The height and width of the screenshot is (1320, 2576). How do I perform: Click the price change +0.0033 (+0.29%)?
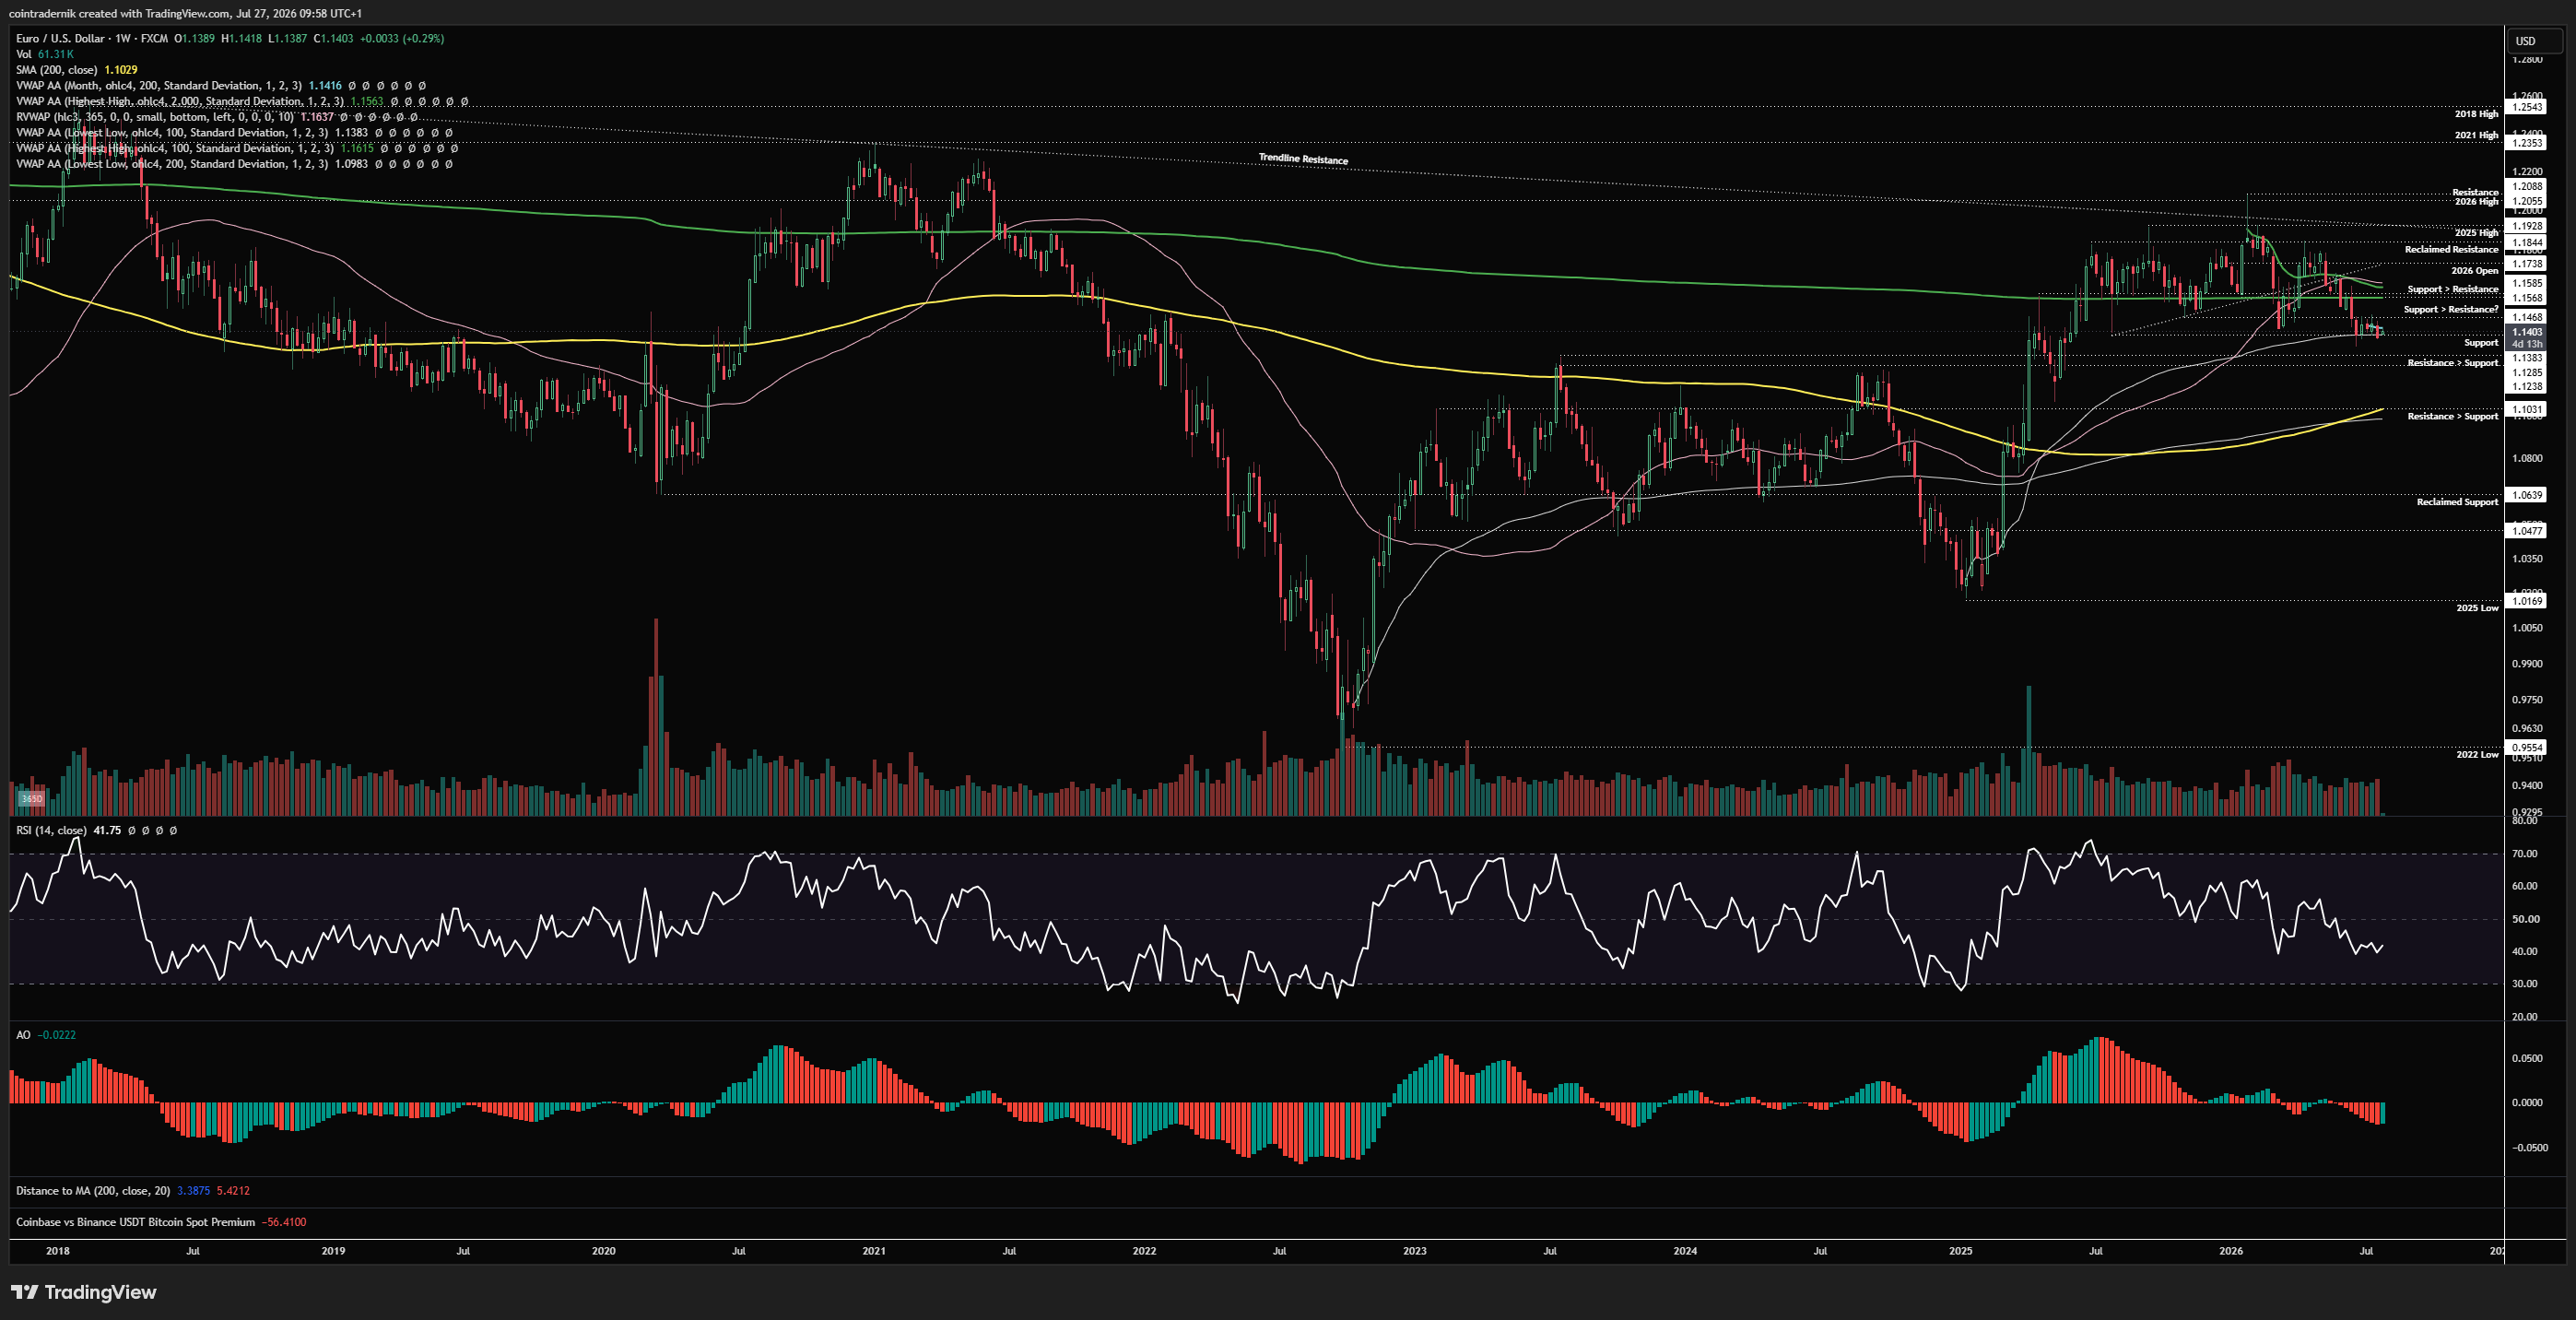[x=402, y=39]
